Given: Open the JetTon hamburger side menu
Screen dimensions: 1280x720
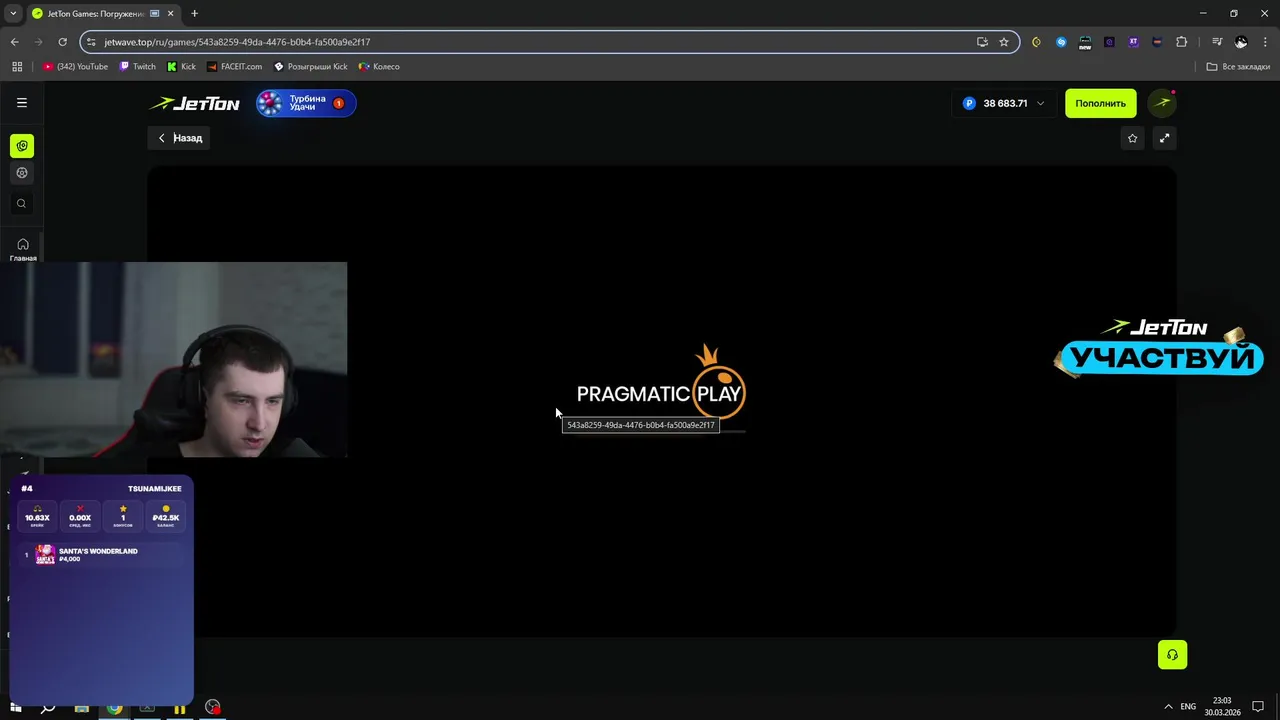Looking at the screenshot, I should pyautogui.click(x=22, y=103).
